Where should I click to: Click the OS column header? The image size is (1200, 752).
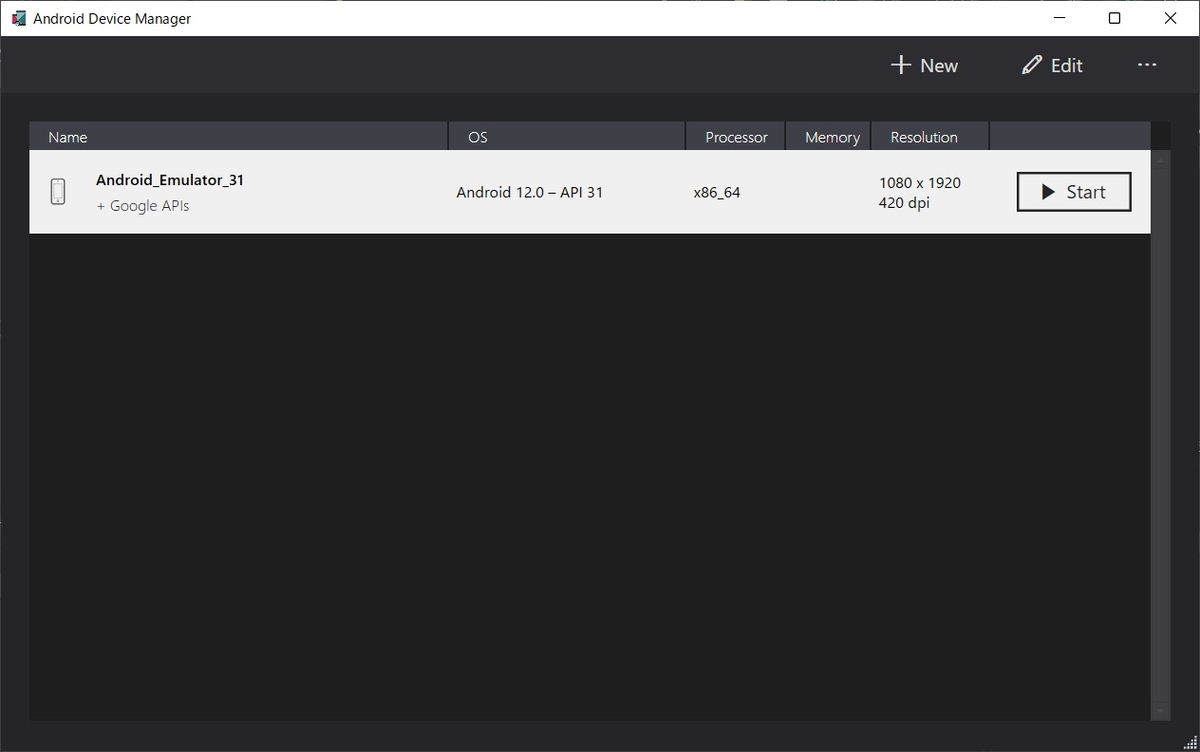(477, 136)
